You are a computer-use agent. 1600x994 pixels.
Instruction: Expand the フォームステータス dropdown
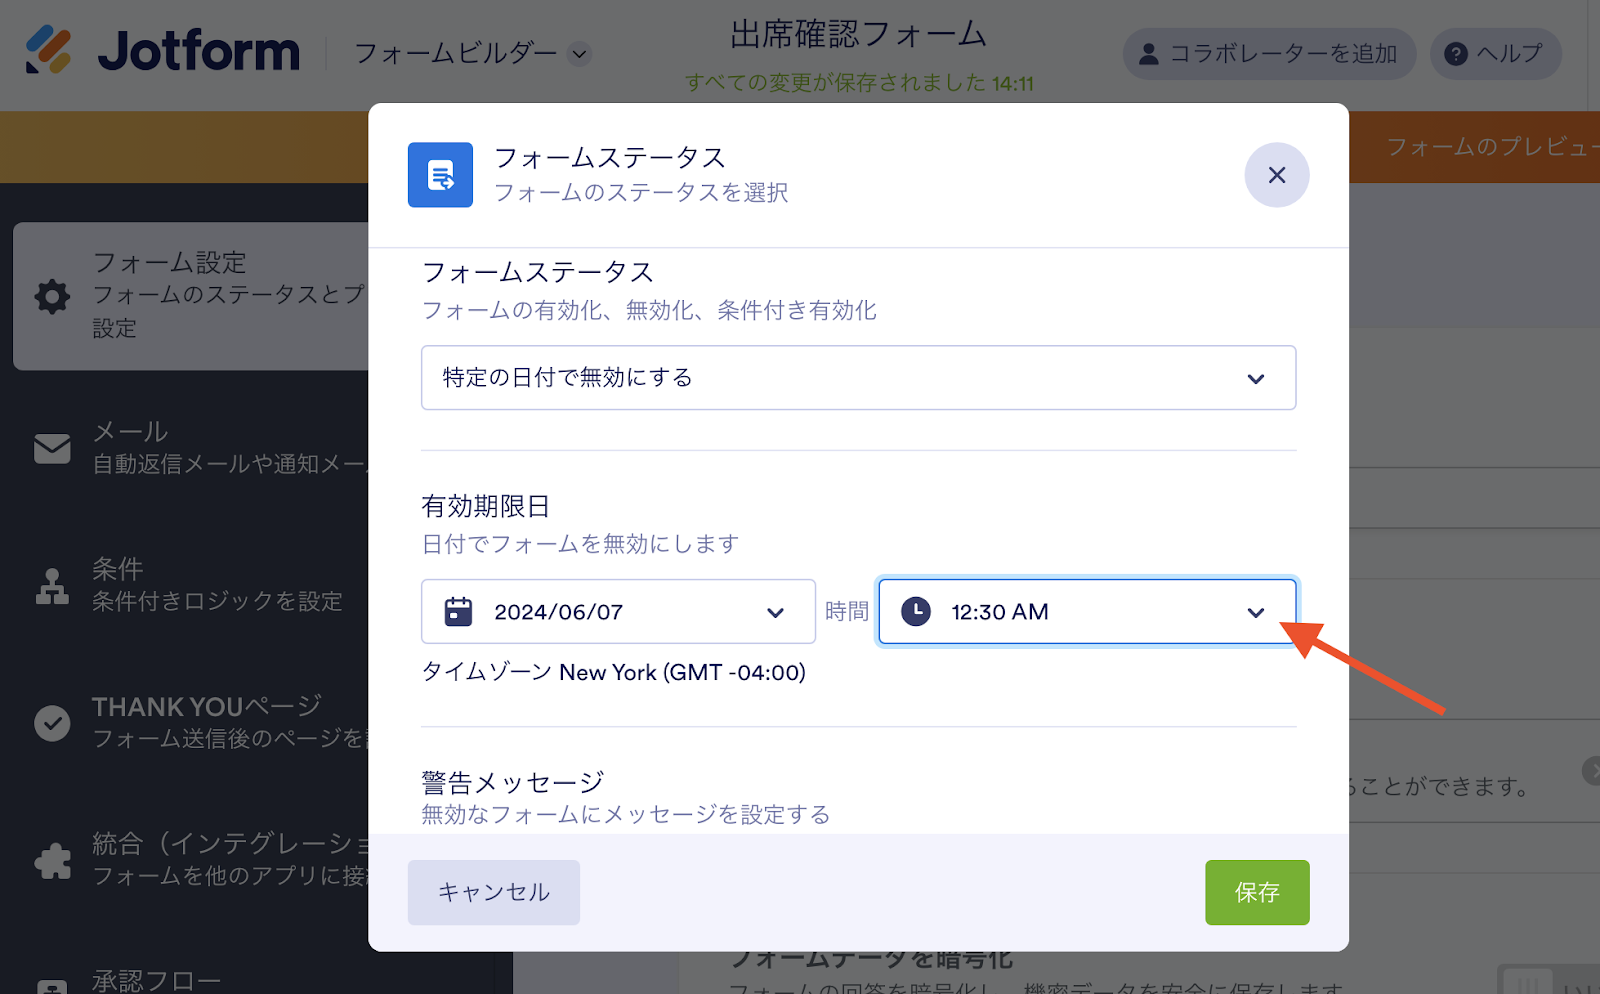[x=858, y=378]
